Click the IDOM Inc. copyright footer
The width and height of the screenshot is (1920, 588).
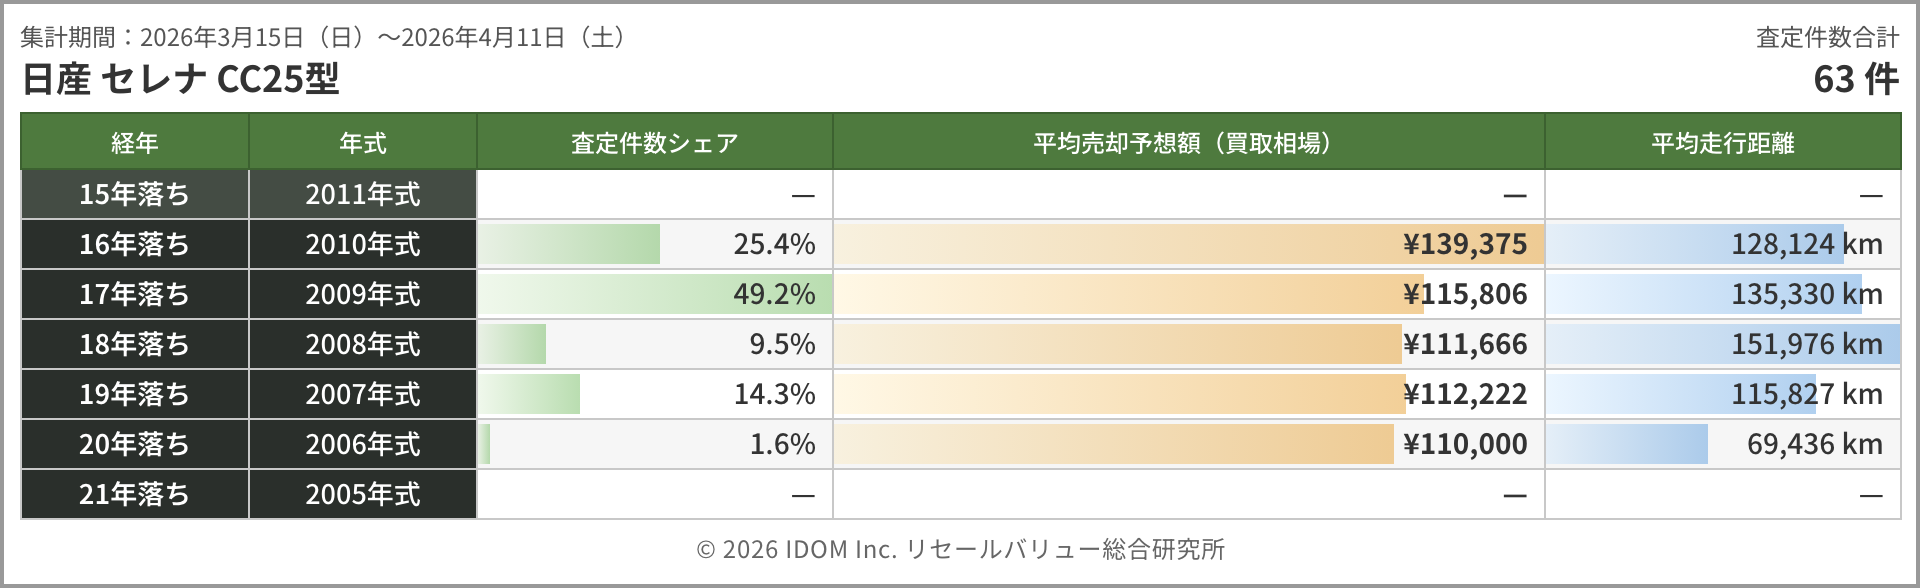pos(960,549)
